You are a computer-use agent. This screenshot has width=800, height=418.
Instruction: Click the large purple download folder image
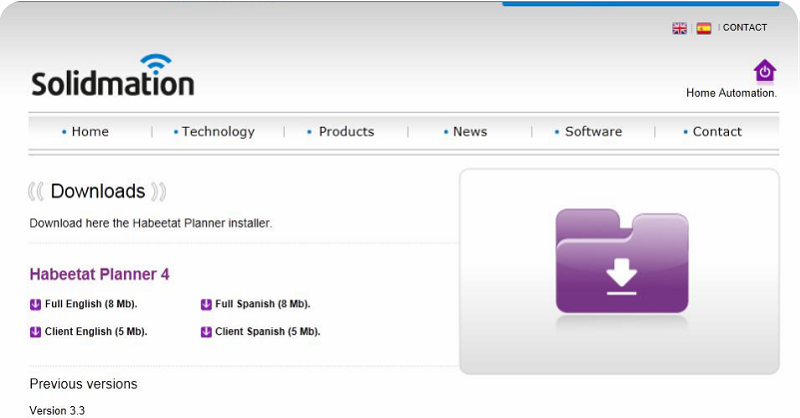pyautogui.click(x=621, y=261)
